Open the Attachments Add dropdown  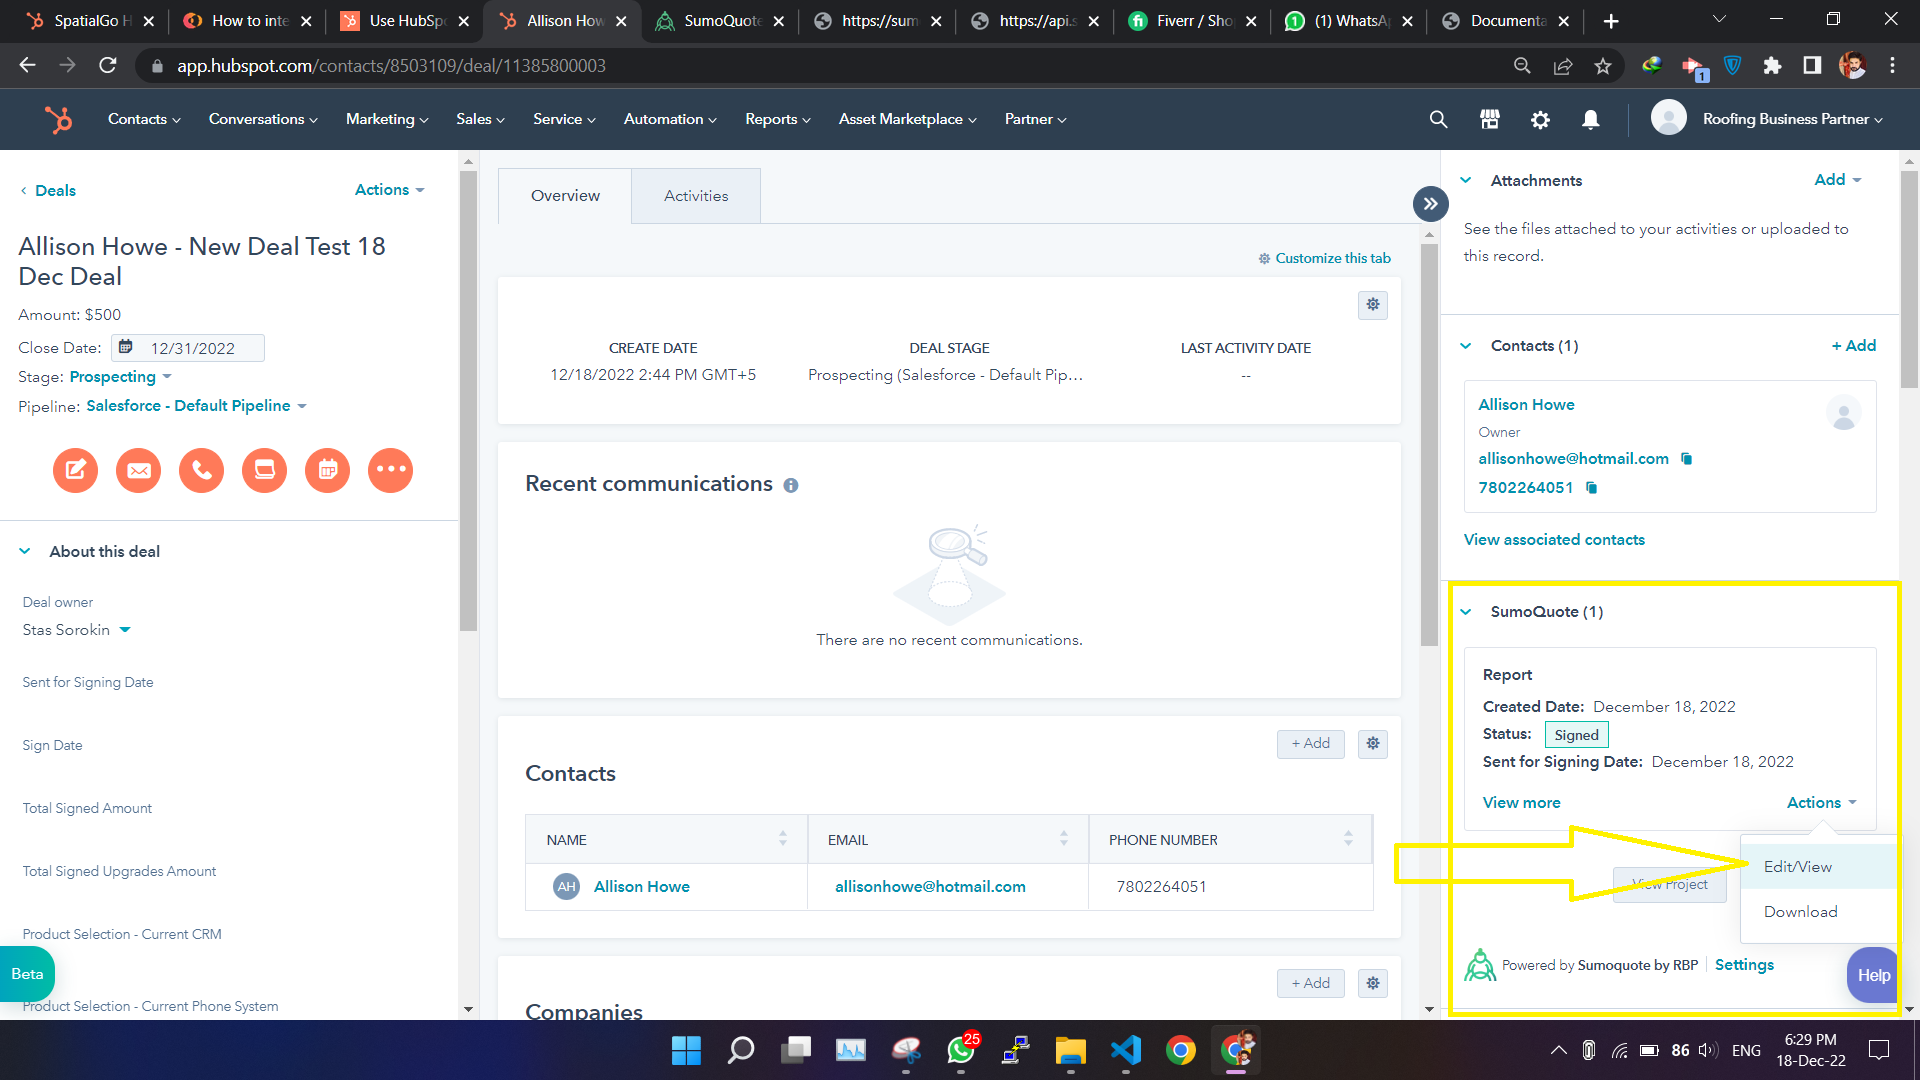pos(1838,180)
